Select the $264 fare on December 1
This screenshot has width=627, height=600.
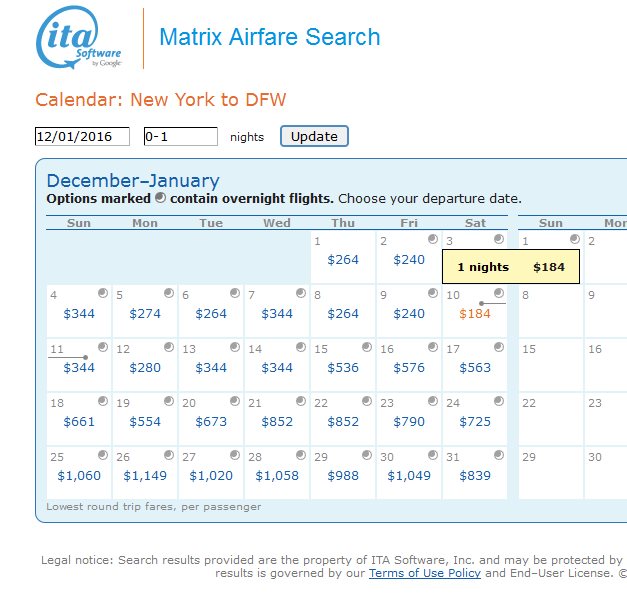pyautogui.click(x=343, y=260)
